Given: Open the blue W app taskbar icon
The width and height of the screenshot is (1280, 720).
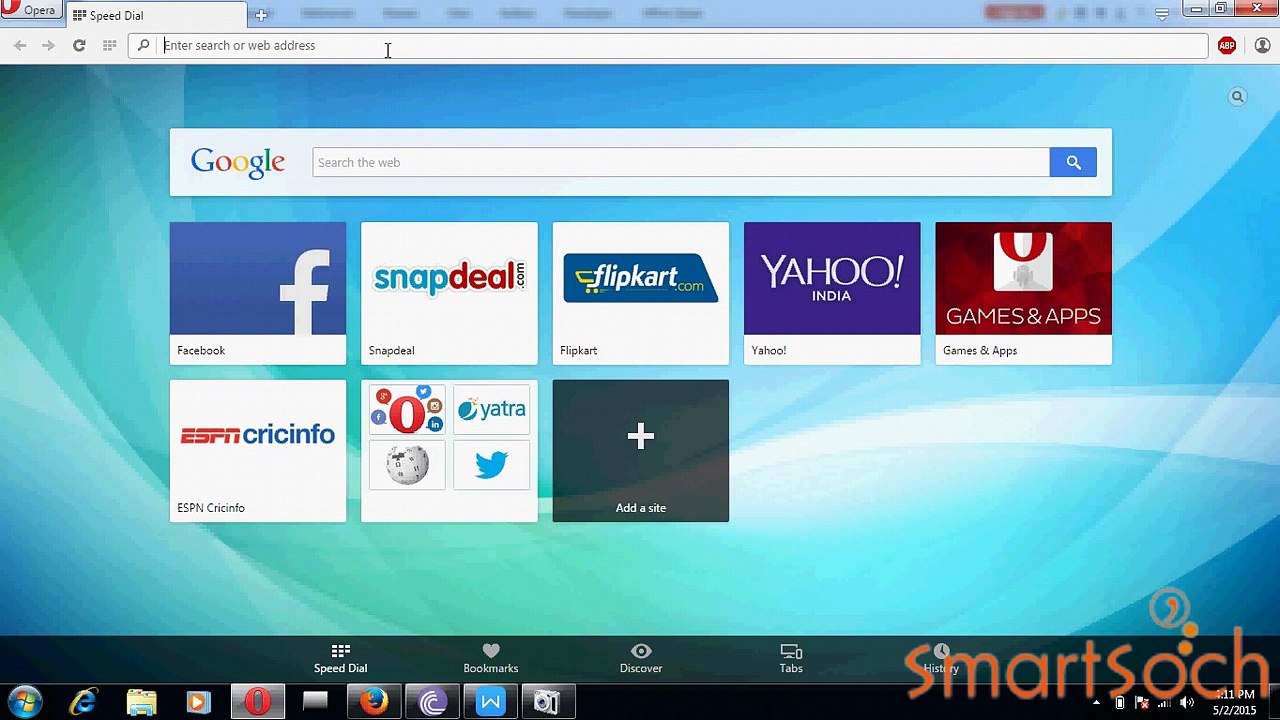Looking at the screenshot, I should [x=490, y=702].
